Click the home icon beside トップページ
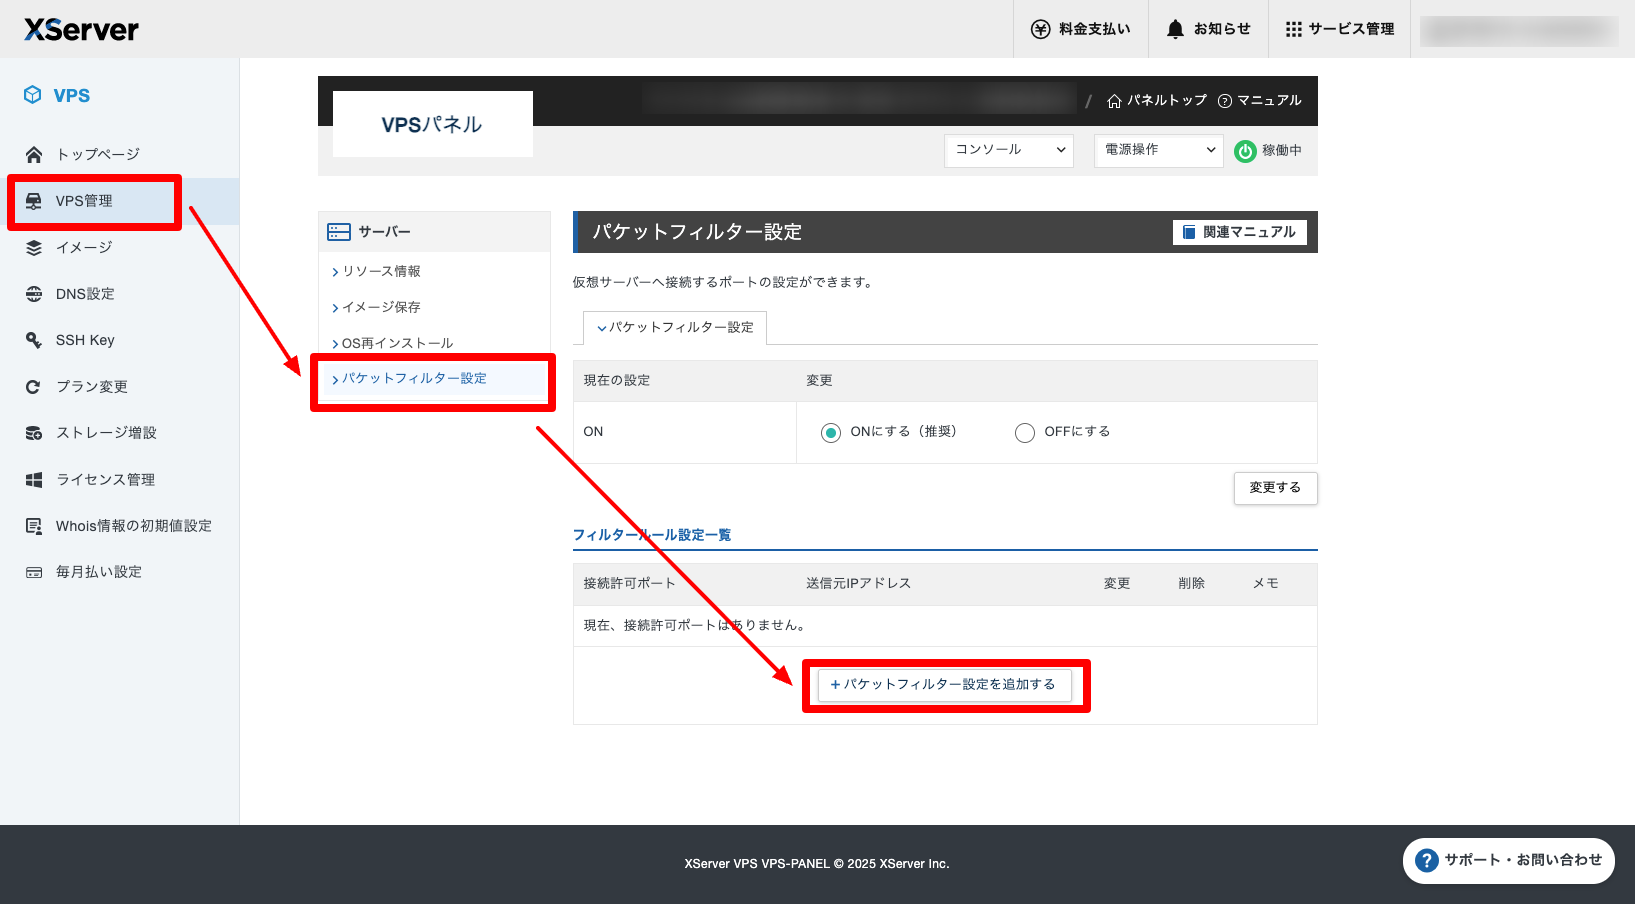The width and height of the screenshot is (1635, 904). pos(34,154)
